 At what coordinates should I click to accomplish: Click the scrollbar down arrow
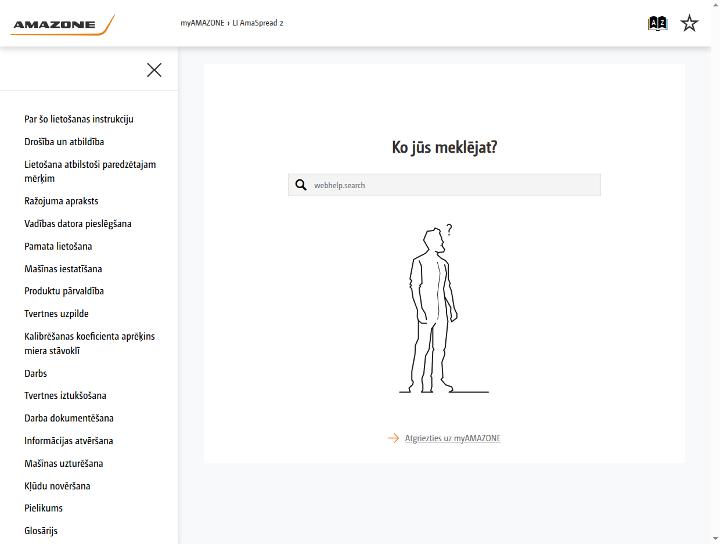click(x=715, y=538)
